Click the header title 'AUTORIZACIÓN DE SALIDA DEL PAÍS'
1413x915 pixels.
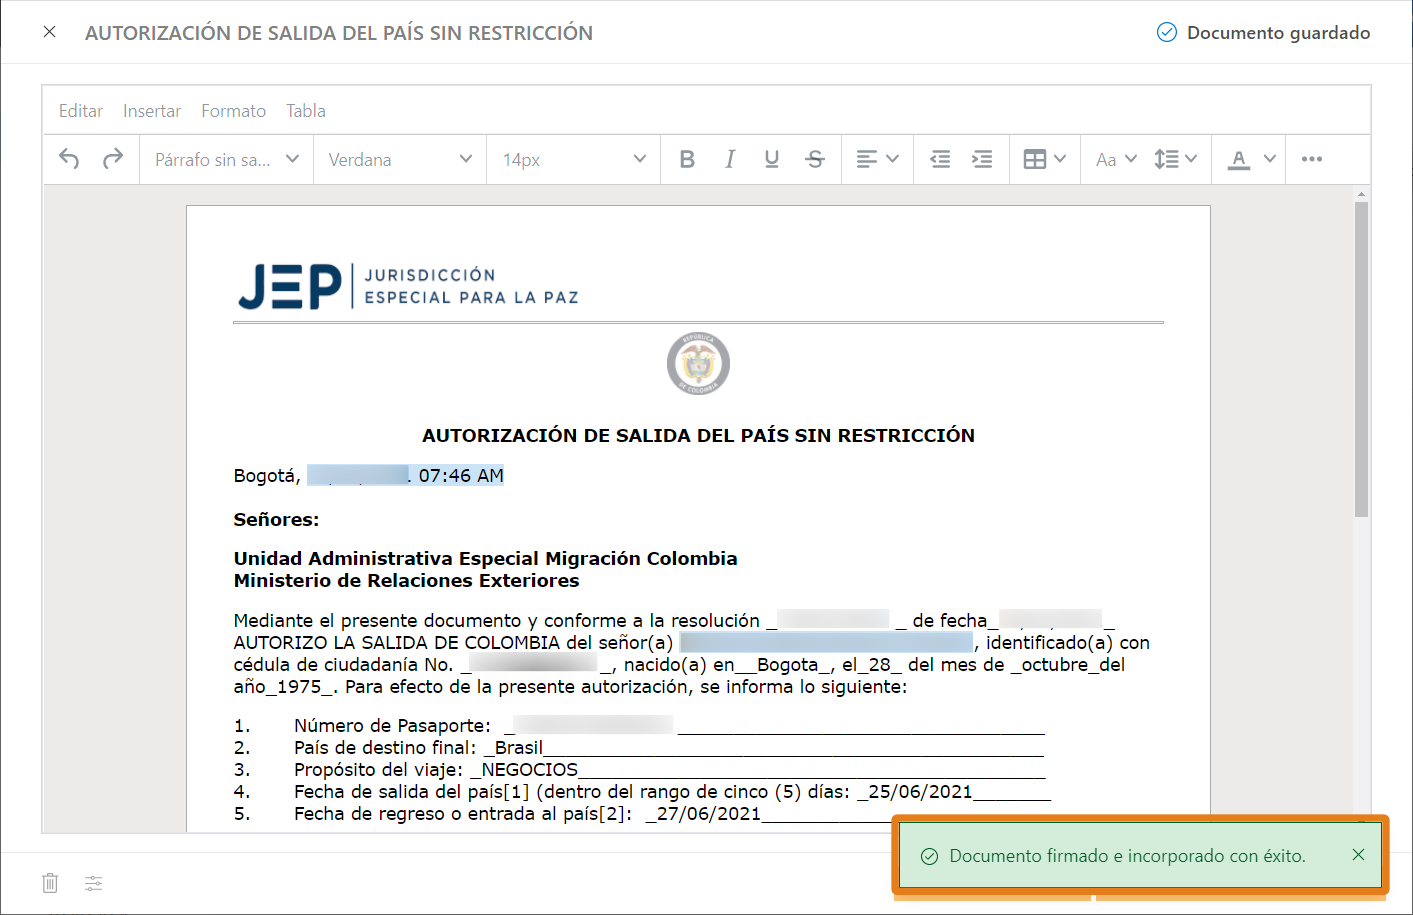pyautogui.click(x=339, y=33)
